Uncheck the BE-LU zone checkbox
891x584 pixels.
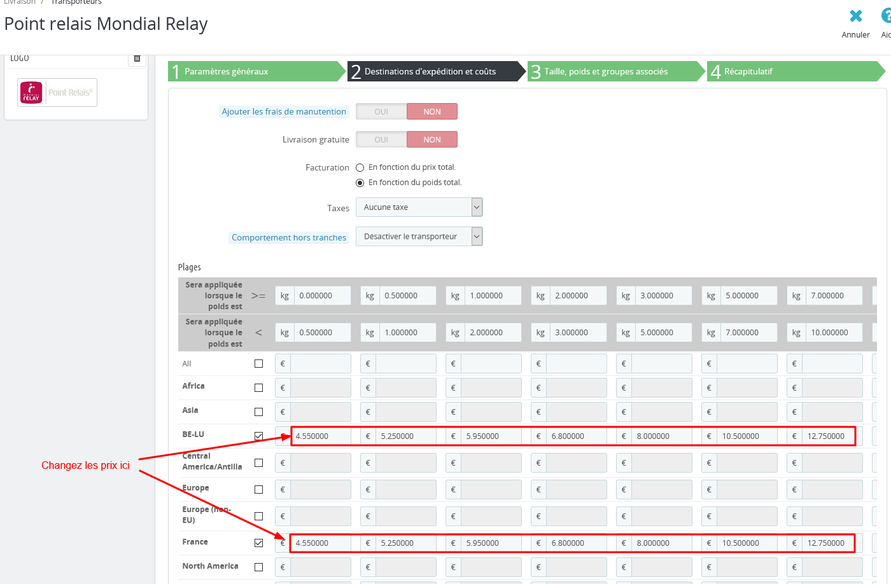click(x=259, y=436)
